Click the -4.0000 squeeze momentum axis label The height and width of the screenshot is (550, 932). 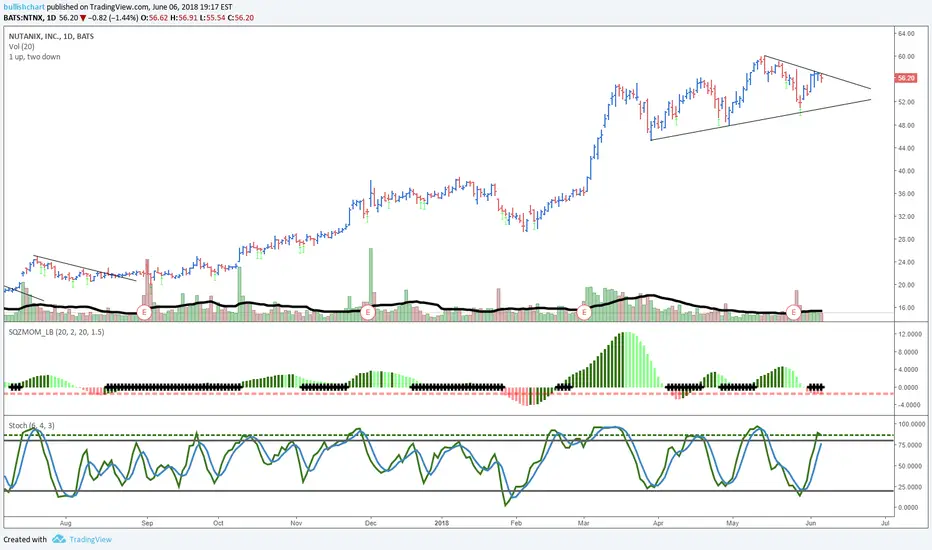tap(909, 405)
